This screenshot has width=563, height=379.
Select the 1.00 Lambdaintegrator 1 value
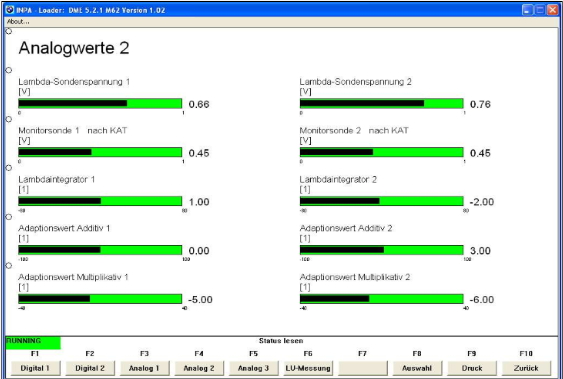pos(199,202)
